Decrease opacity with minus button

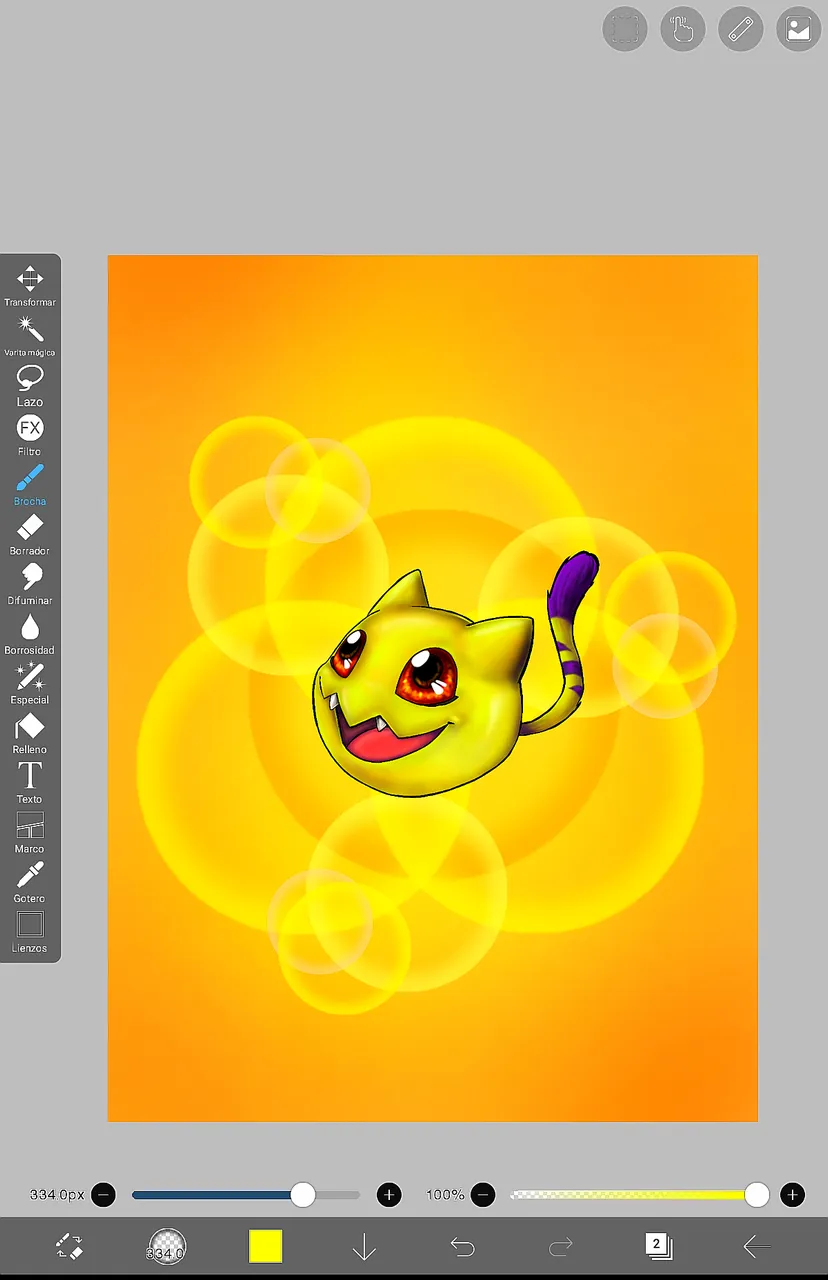(x=483, y=1194)
